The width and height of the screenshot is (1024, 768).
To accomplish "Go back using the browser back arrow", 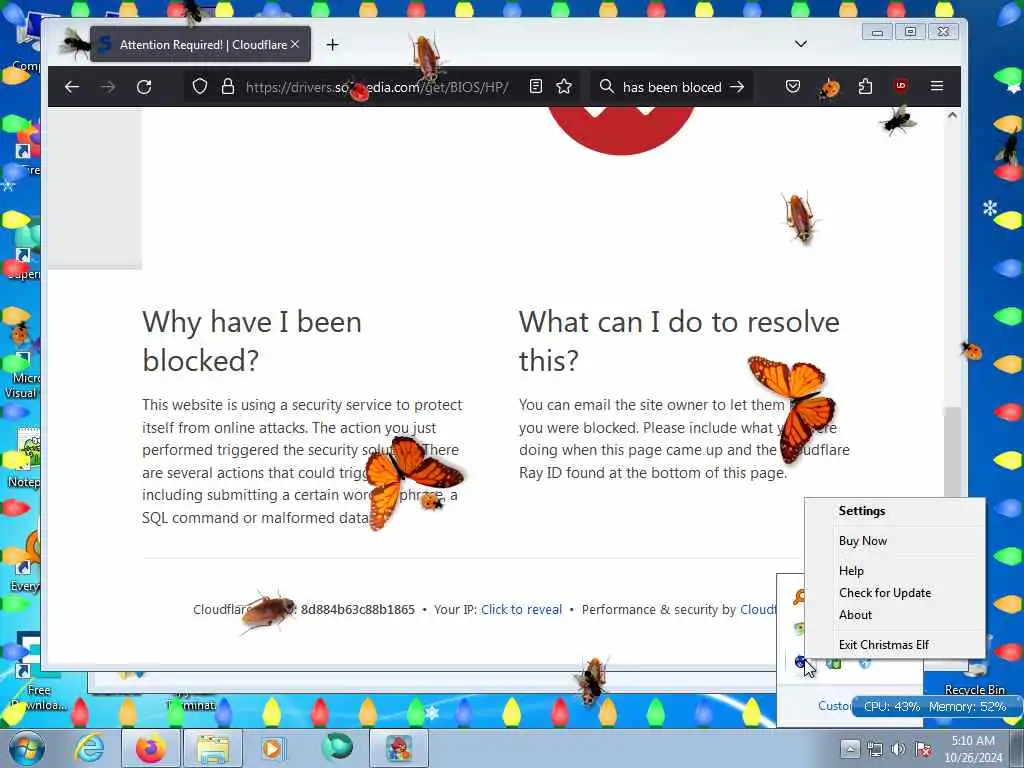I will click(x=72, y=87).
